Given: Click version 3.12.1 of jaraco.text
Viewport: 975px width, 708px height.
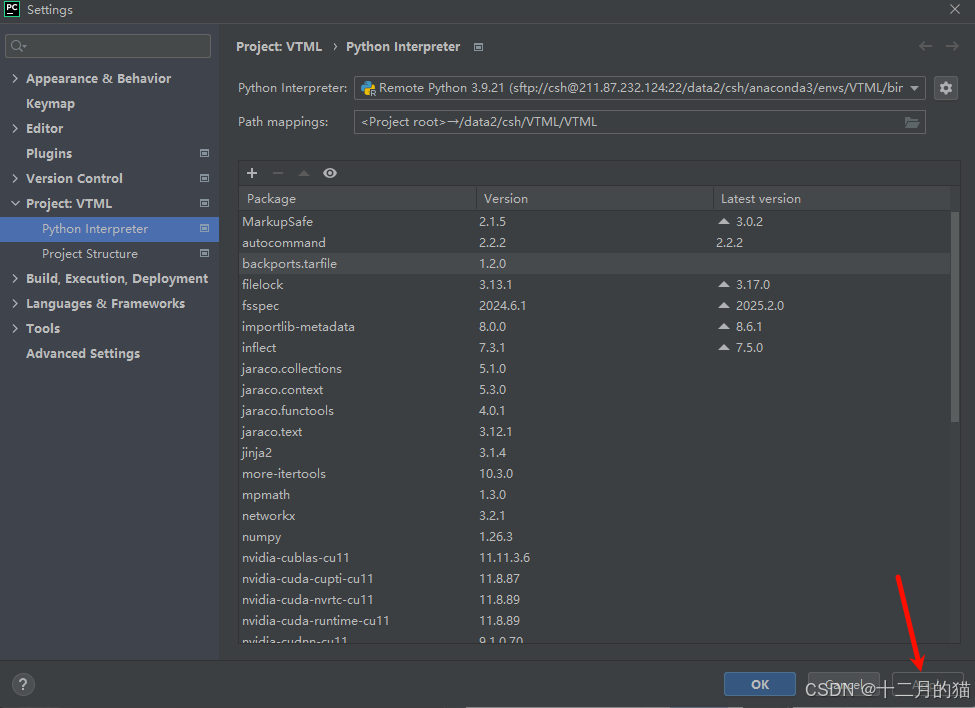Looking at the screenshot, I should click(496, 431).
